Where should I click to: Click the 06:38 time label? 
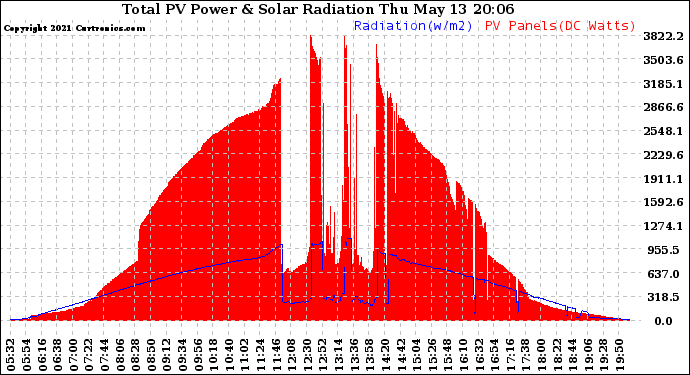tap(58, 355)
